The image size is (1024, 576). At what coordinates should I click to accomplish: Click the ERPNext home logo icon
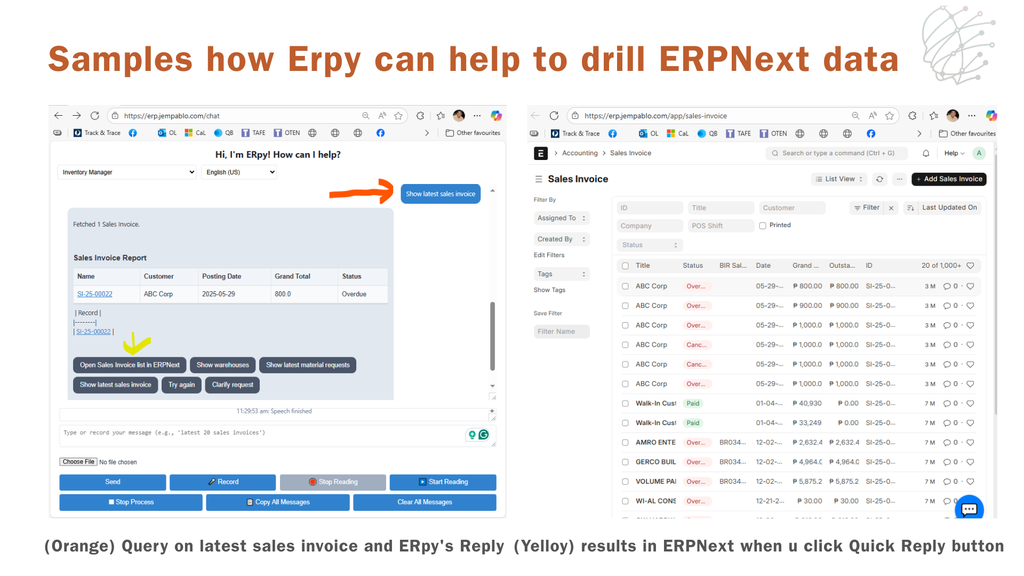pyautogui.click(x=541, y=153)
